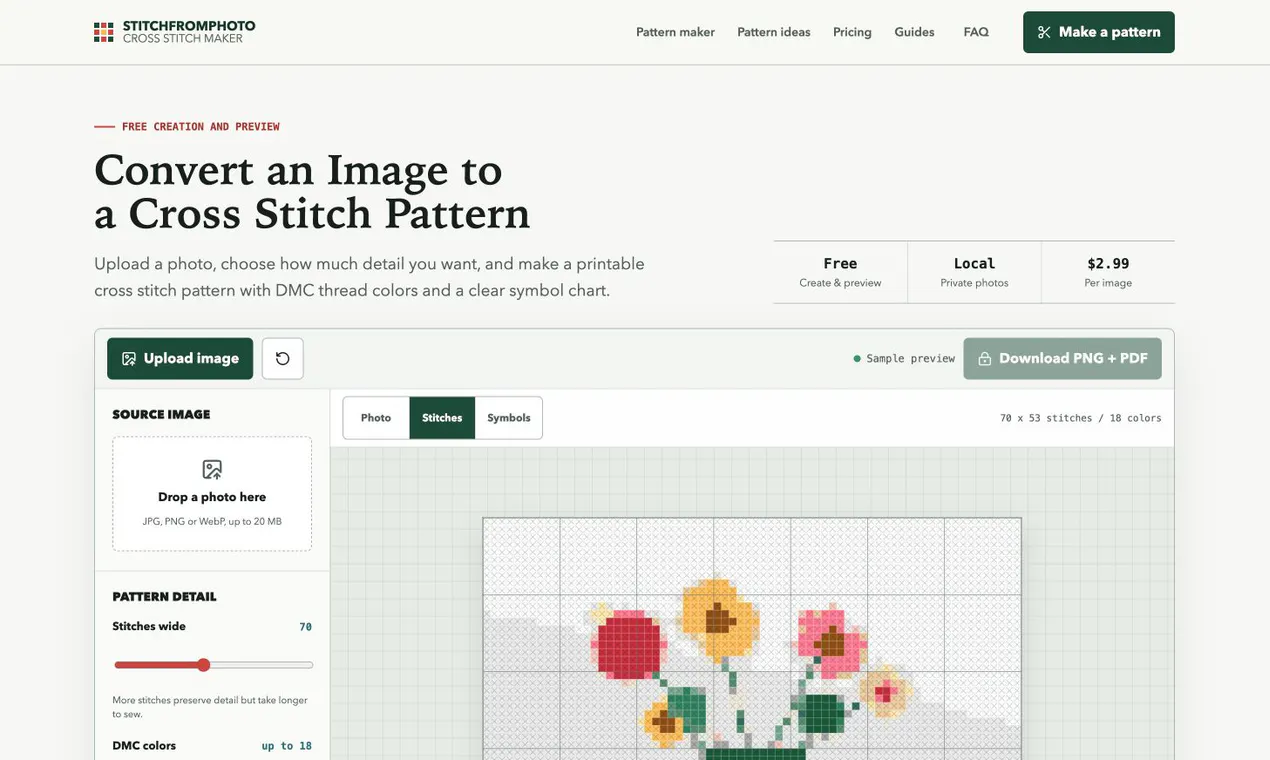
Task: Click the Make a pattern button
Action: pos(1099,32)
